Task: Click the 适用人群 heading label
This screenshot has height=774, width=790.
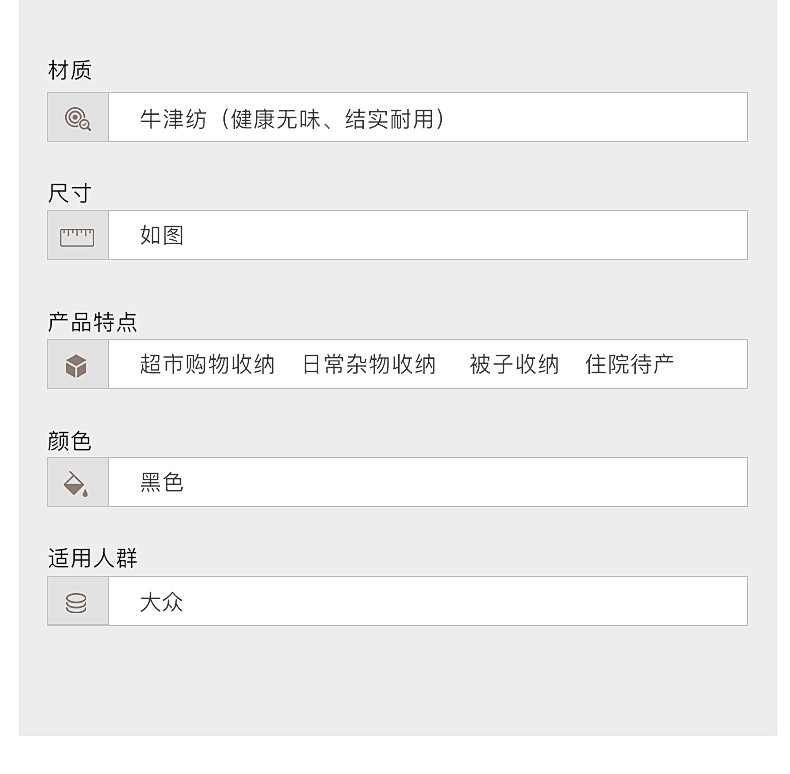Action: pyautogui.click(x=93, y=558)
